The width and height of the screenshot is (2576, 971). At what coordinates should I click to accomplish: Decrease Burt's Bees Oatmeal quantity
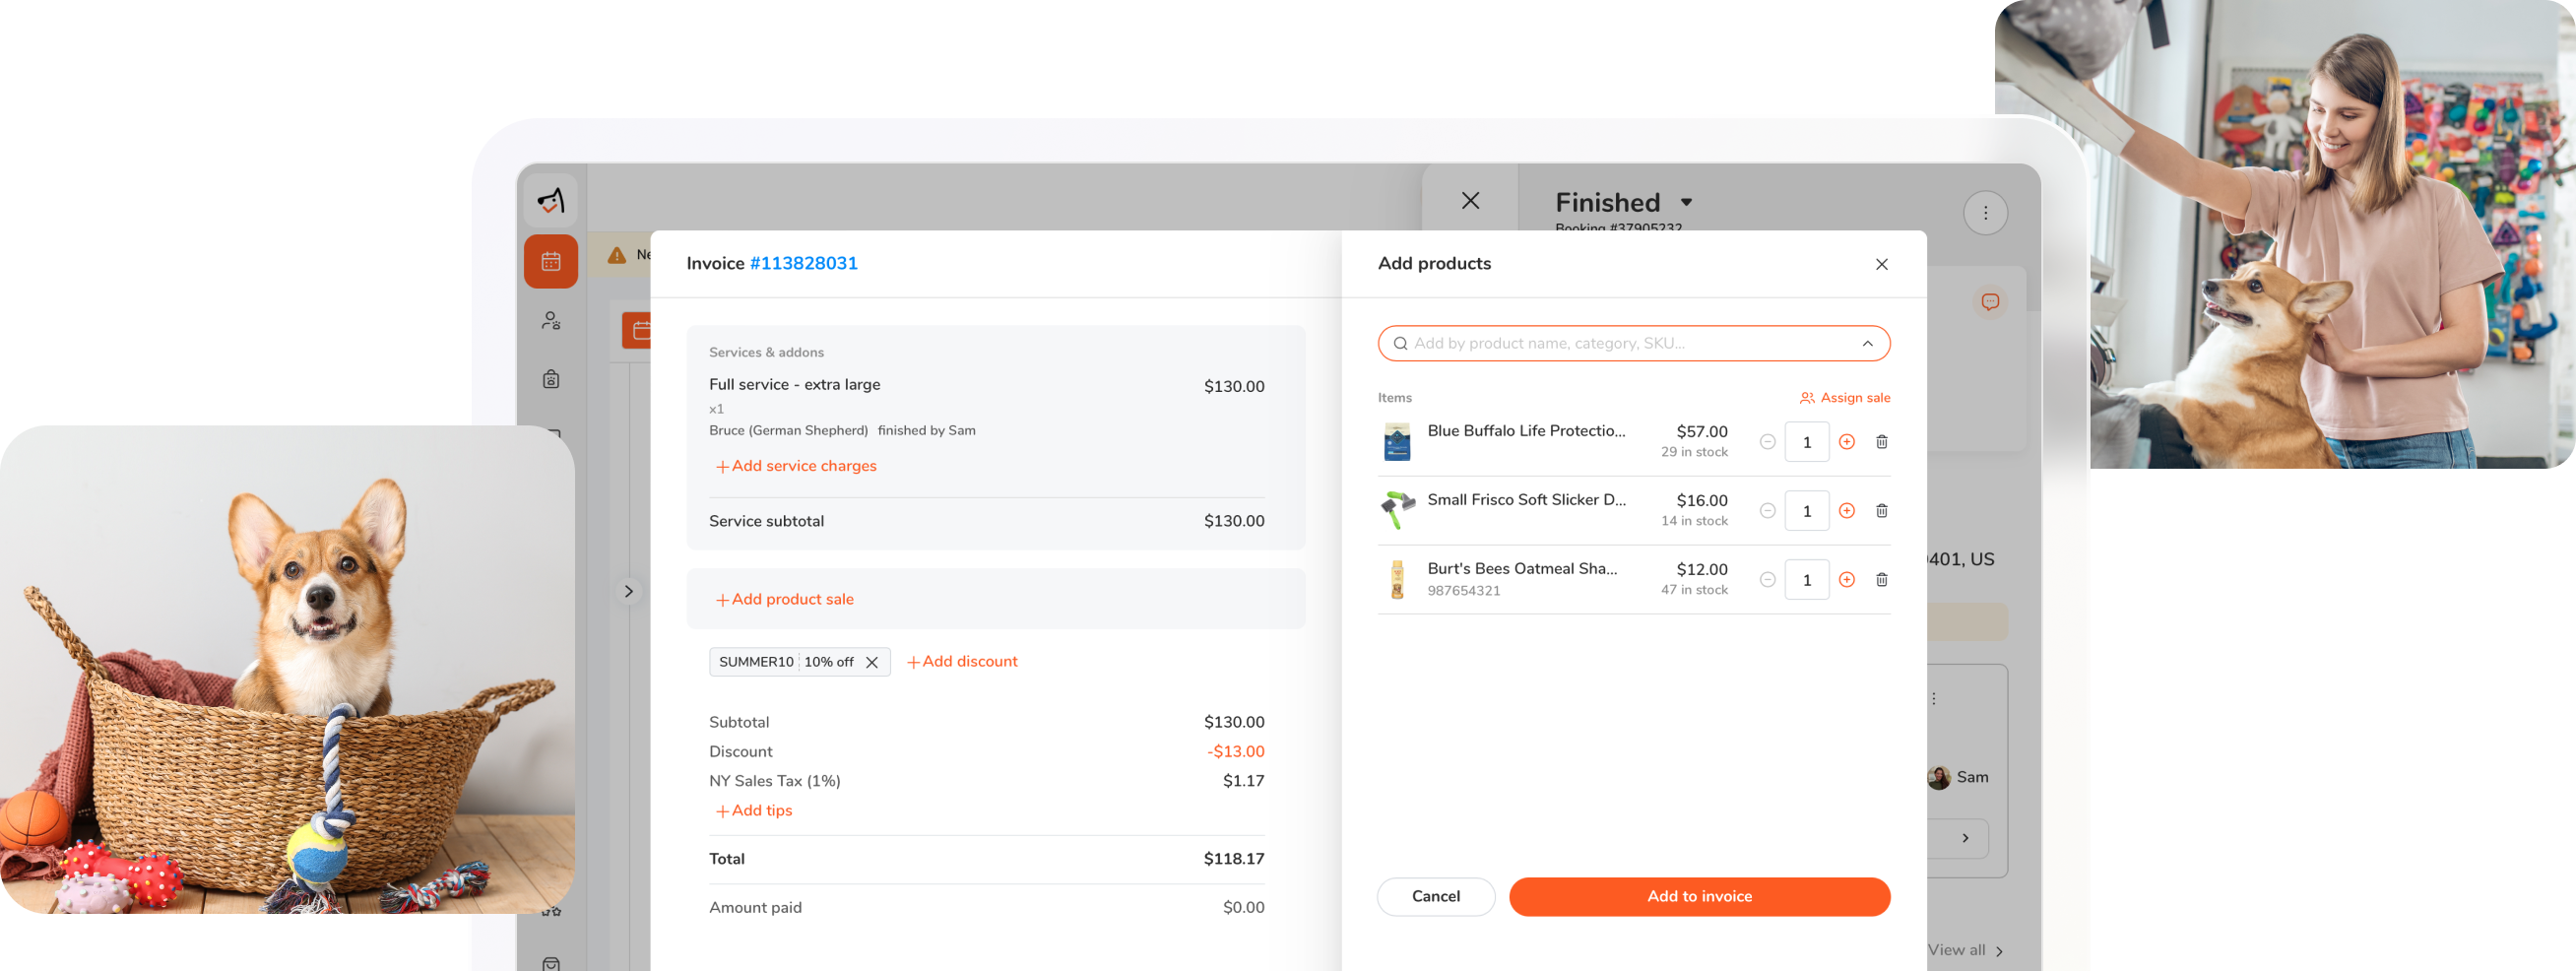(1767, 580)
